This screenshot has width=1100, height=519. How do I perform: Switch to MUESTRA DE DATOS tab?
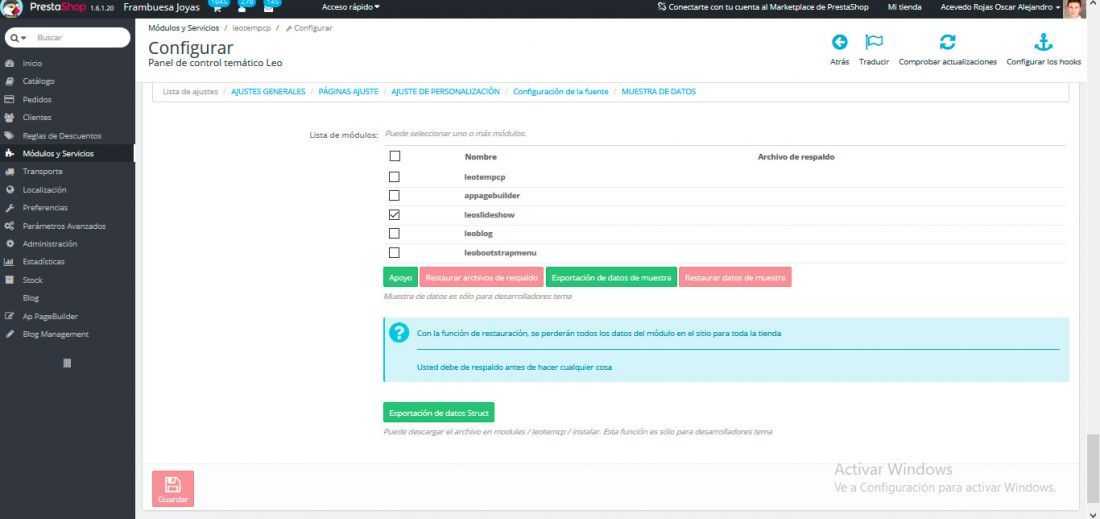tap(659, 92)
